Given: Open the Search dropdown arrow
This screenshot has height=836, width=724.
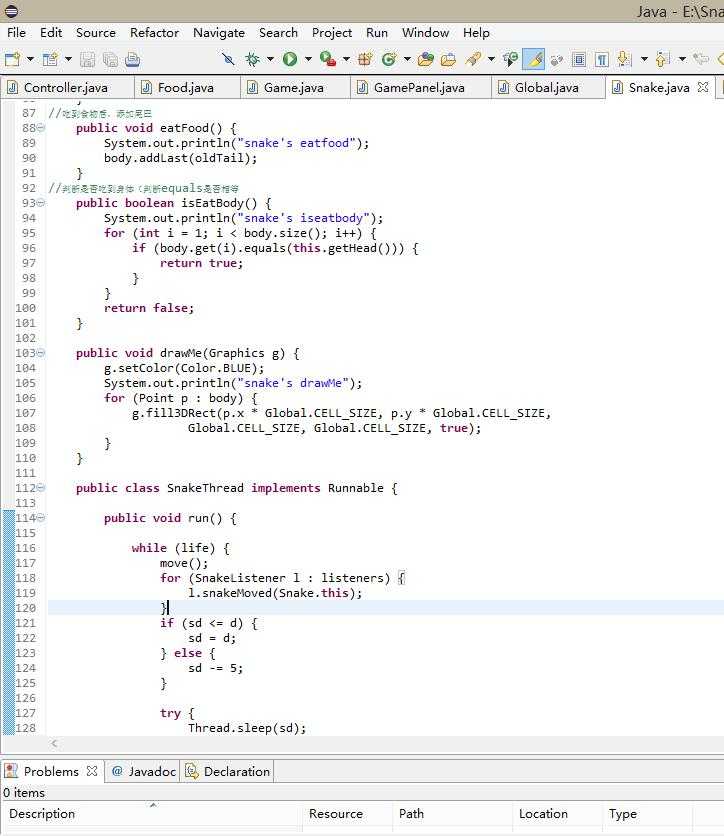Looking at the screenshot, I should tap(491, 59).
